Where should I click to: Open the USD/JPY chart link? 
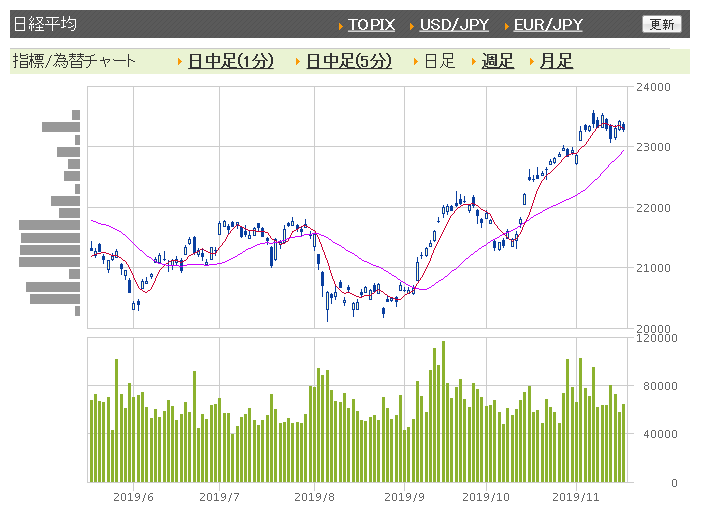coord(454,25)
